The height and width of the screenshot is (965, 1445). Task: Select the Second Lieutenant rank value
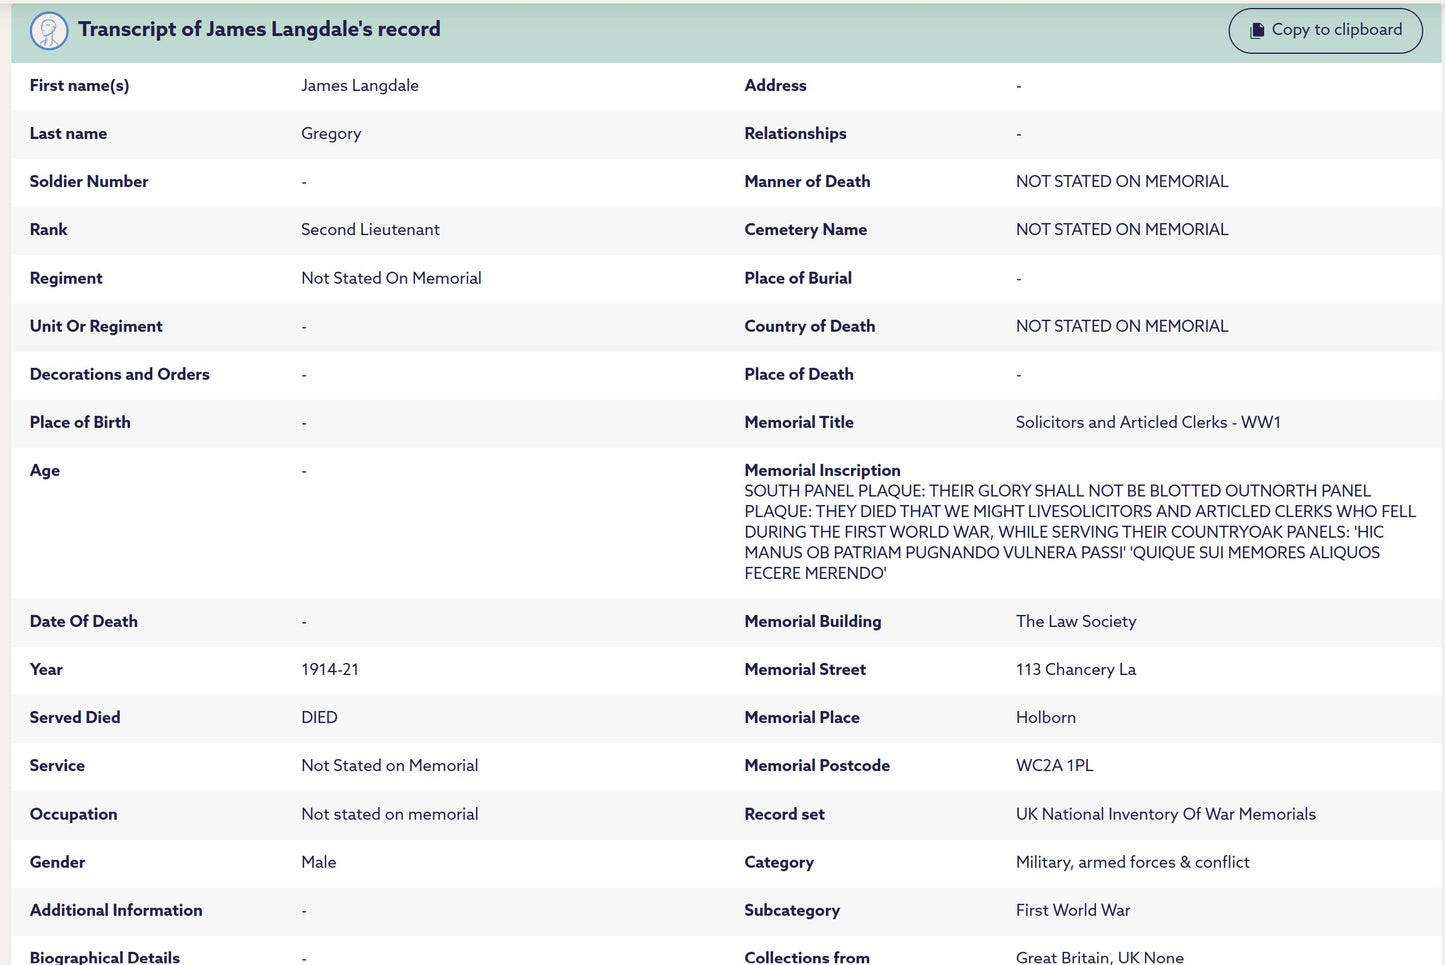[x=370, y=230]
